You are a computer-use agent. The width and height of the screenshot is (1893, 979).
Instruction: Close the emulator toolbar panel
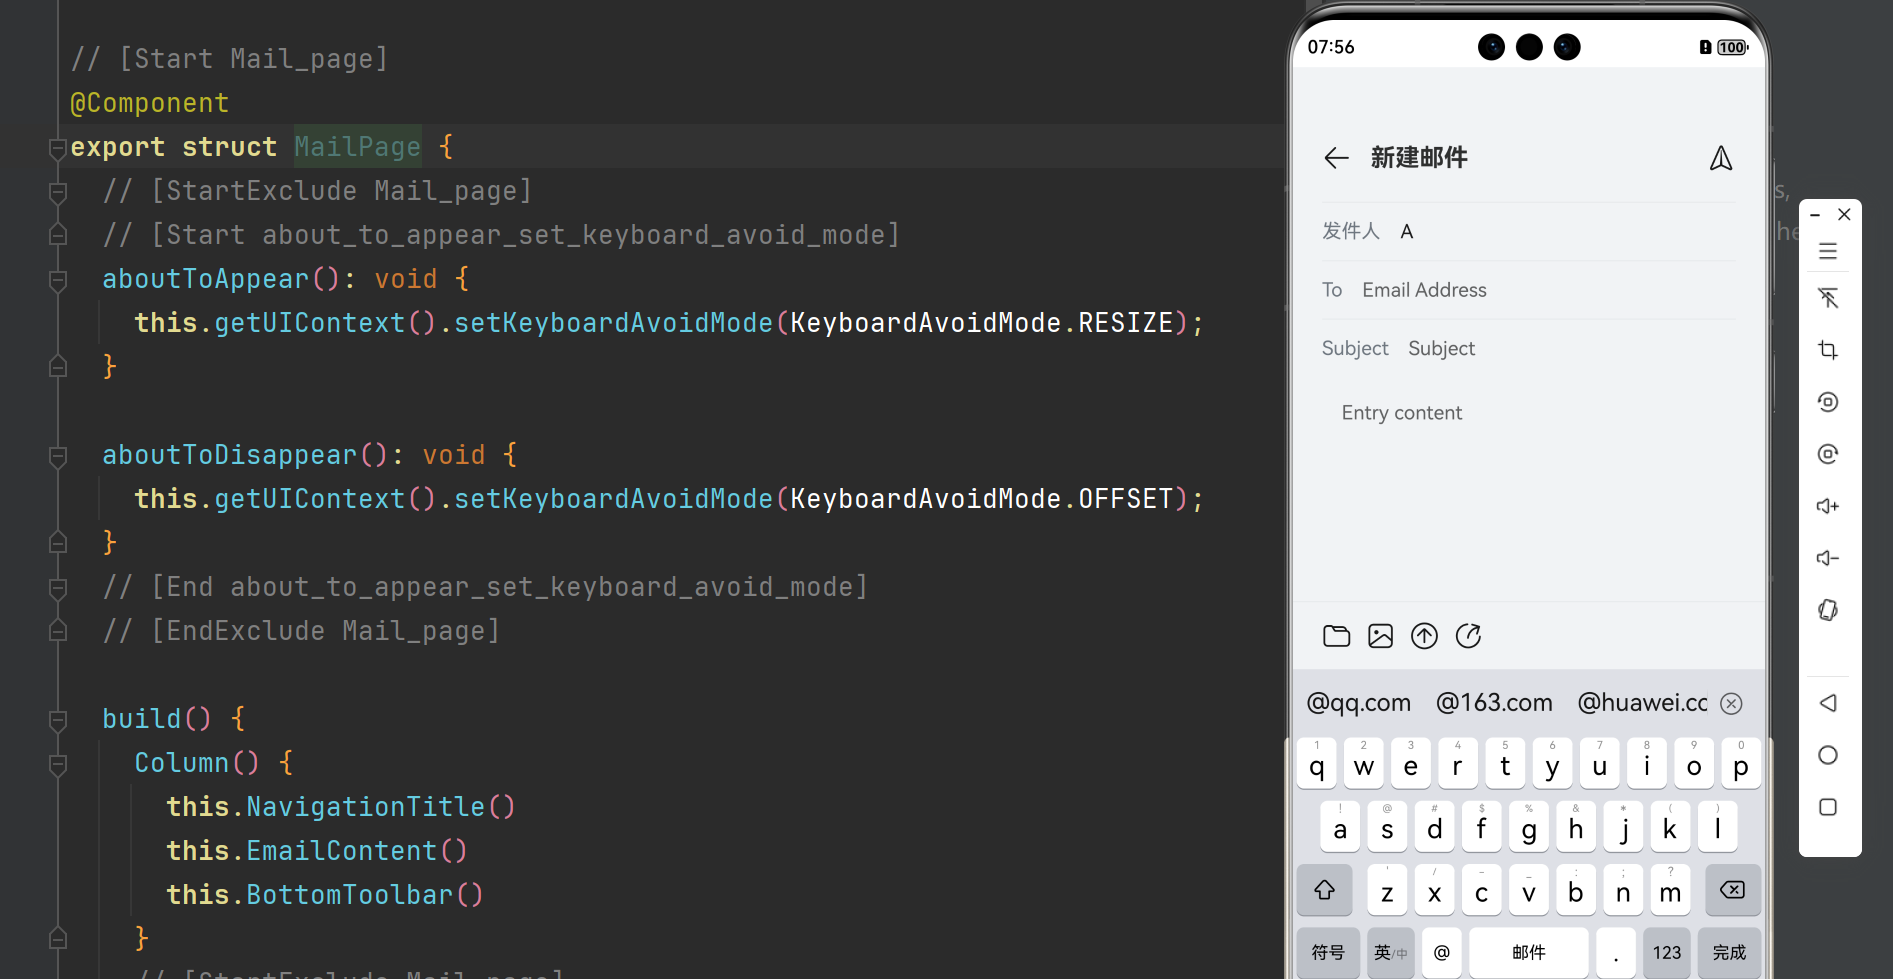pyautogui.click(x=1844, y=215)
